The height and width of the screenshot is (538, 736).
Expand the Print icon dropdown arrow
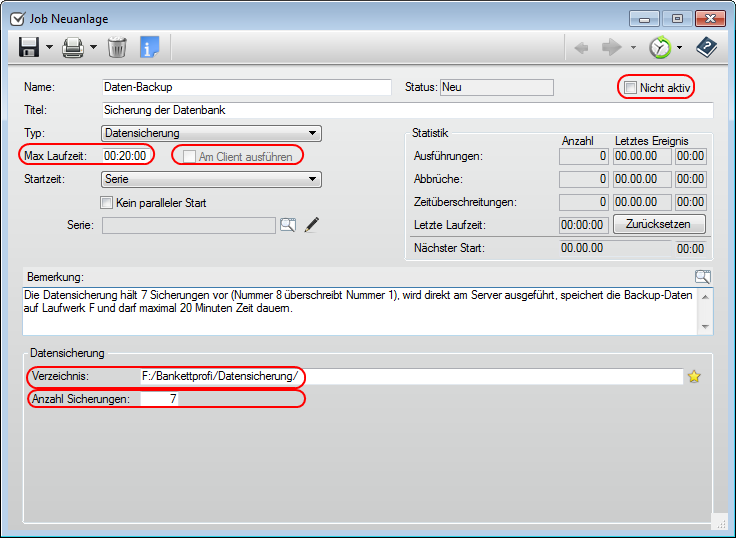[x=94, y=47]
